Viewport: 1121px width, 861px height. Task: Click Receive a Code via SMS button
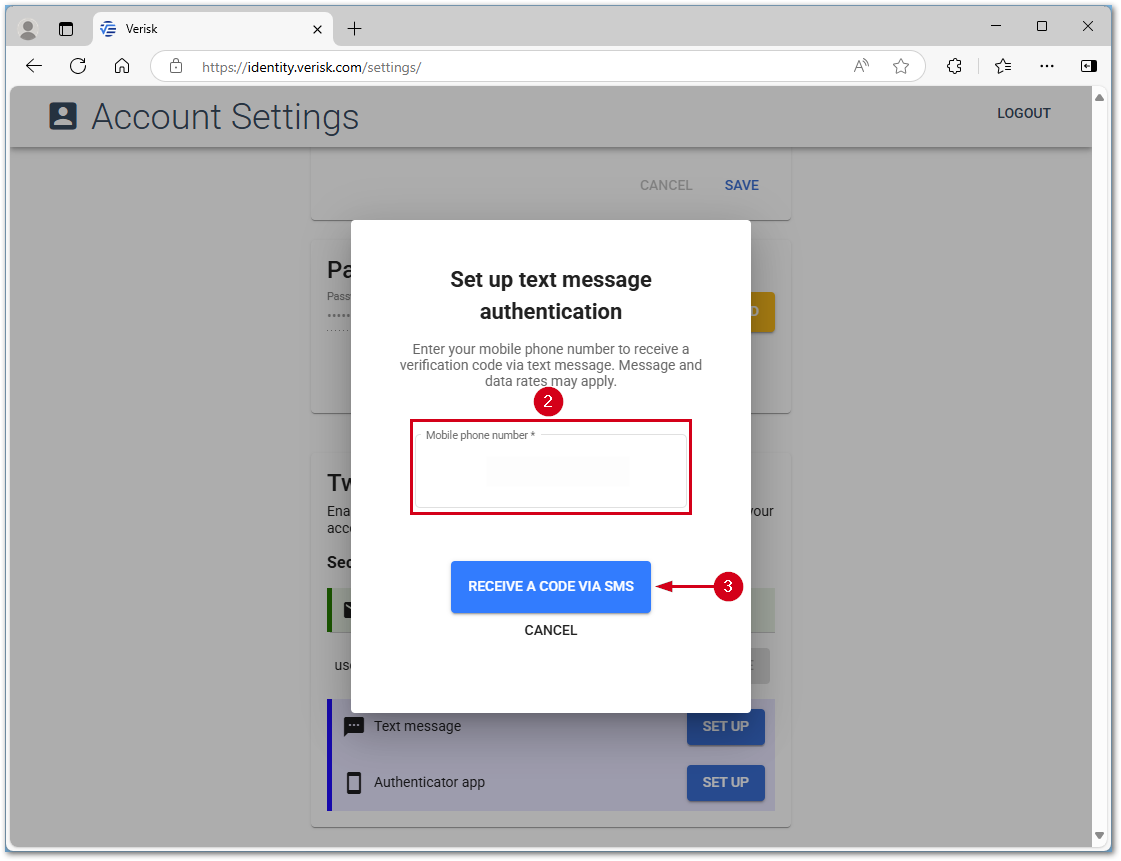pyautogui.click(x=550, y=586)
